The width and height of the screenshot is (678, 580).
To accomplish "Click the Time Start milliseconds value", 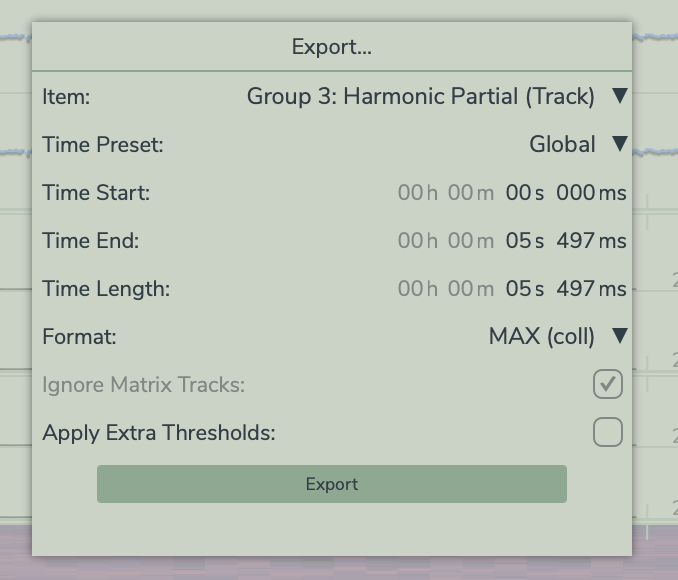I will pos(590,192).
